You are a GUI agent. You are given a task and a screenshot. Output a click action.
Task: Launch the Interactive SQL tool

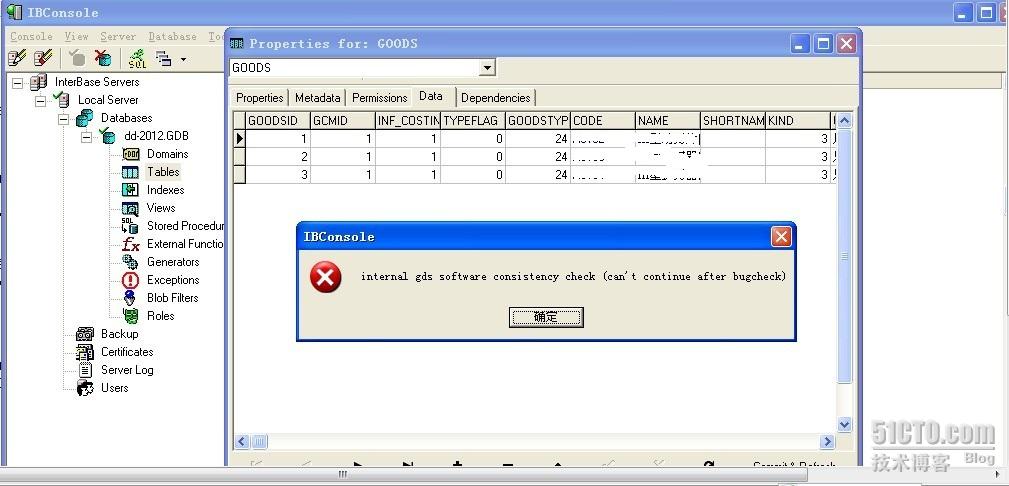tap(137, 59)
